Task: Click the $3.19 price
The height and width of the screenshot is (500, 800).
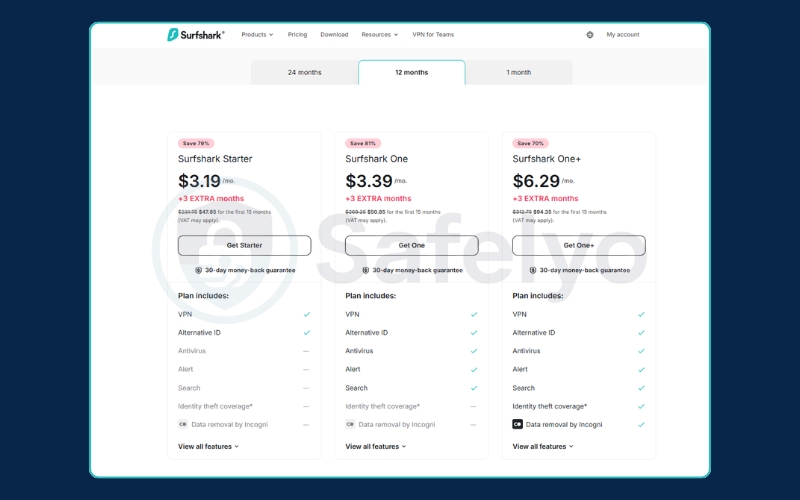Action: 199,181
